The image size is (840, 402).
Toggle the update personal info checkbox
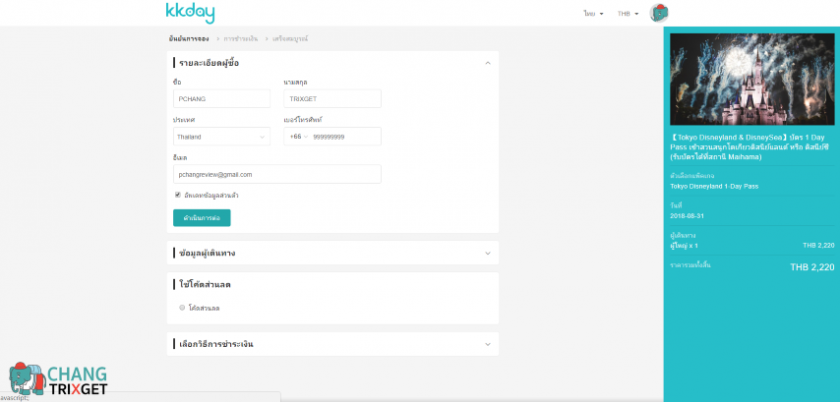click(178, 195)
